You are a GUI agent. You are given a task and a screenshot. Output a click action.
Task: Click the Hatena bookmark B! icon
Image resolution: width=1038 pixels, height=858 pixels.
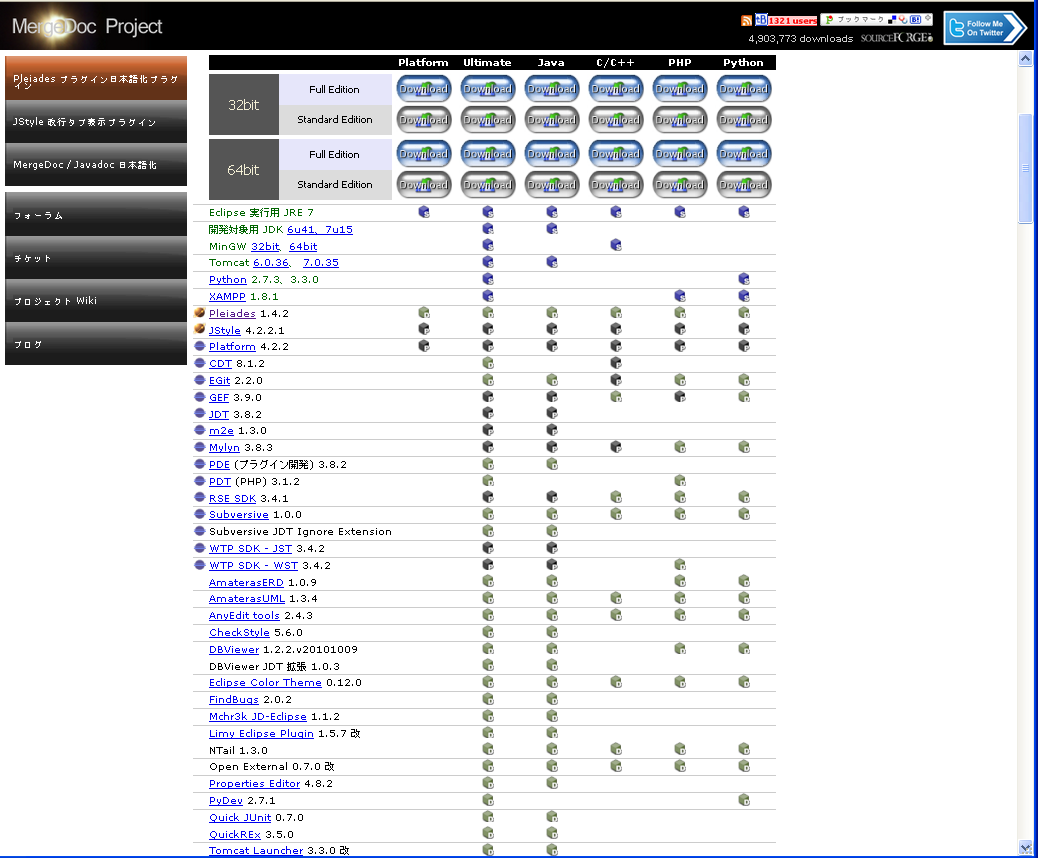click(915, 19)
